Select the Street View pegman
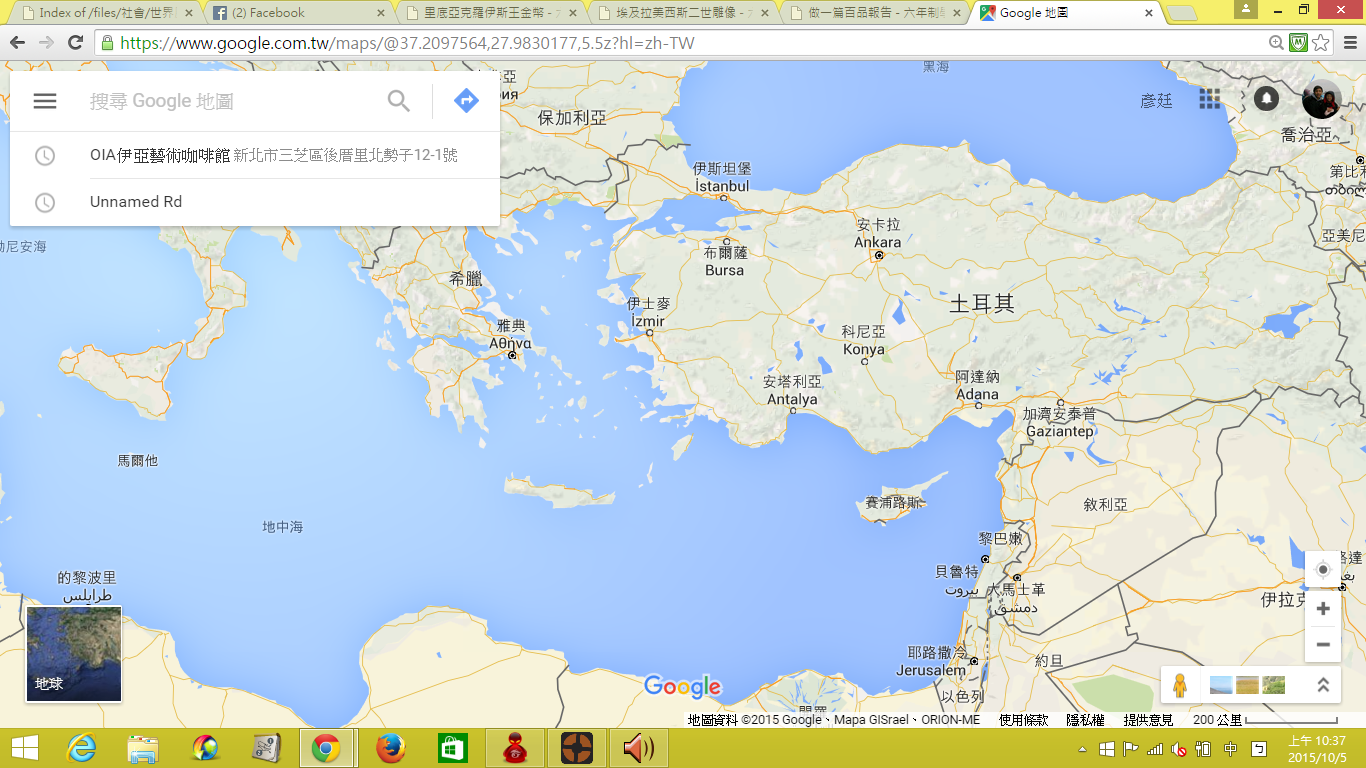 click(x=1180, y=685)
